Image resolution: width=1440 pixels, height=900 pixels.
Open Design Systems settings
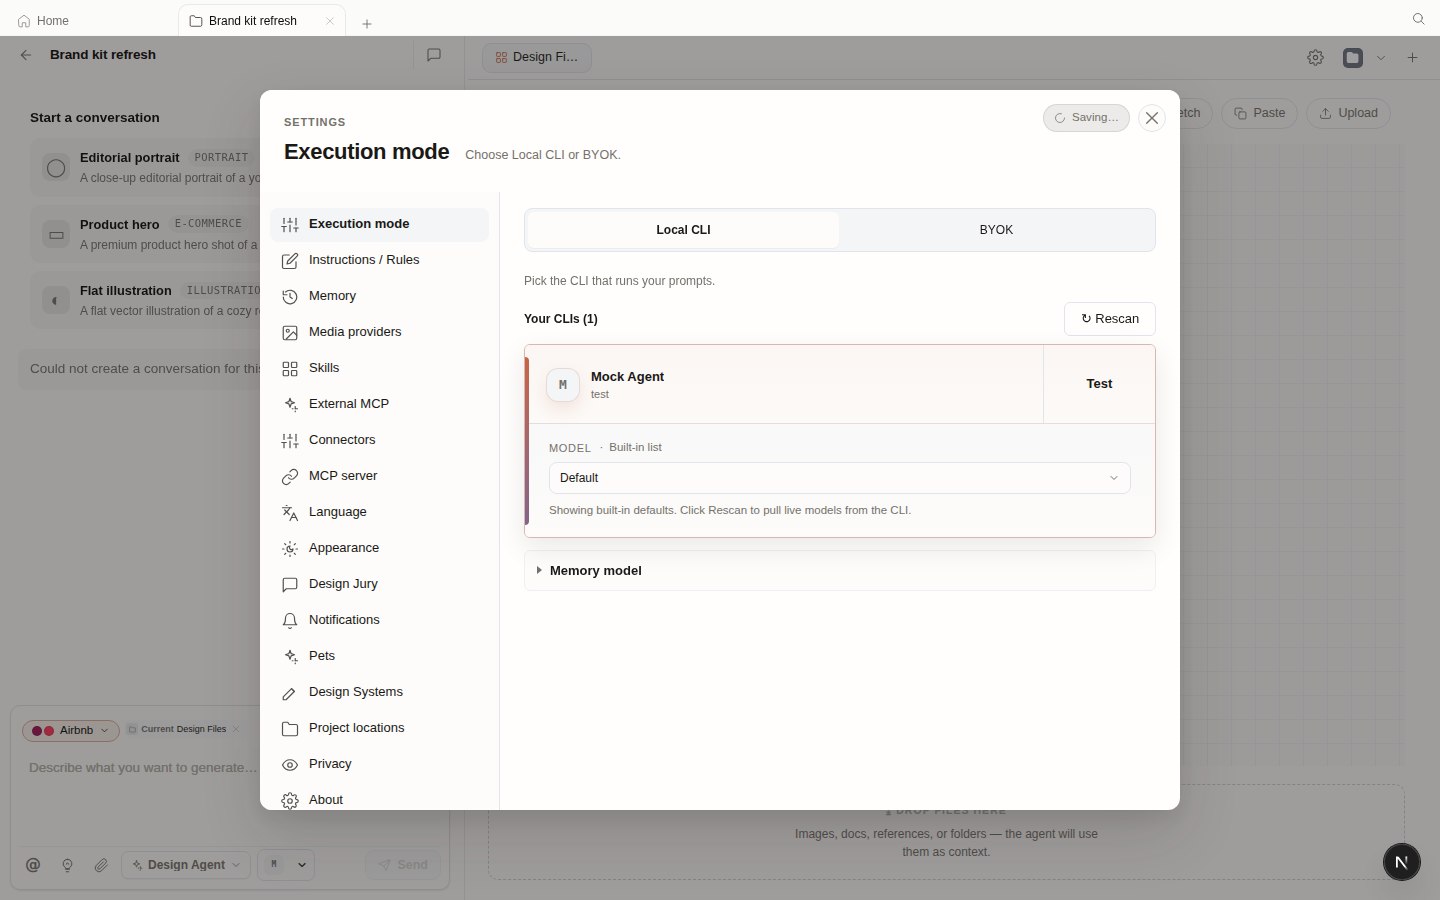click(x=379, y=692)
